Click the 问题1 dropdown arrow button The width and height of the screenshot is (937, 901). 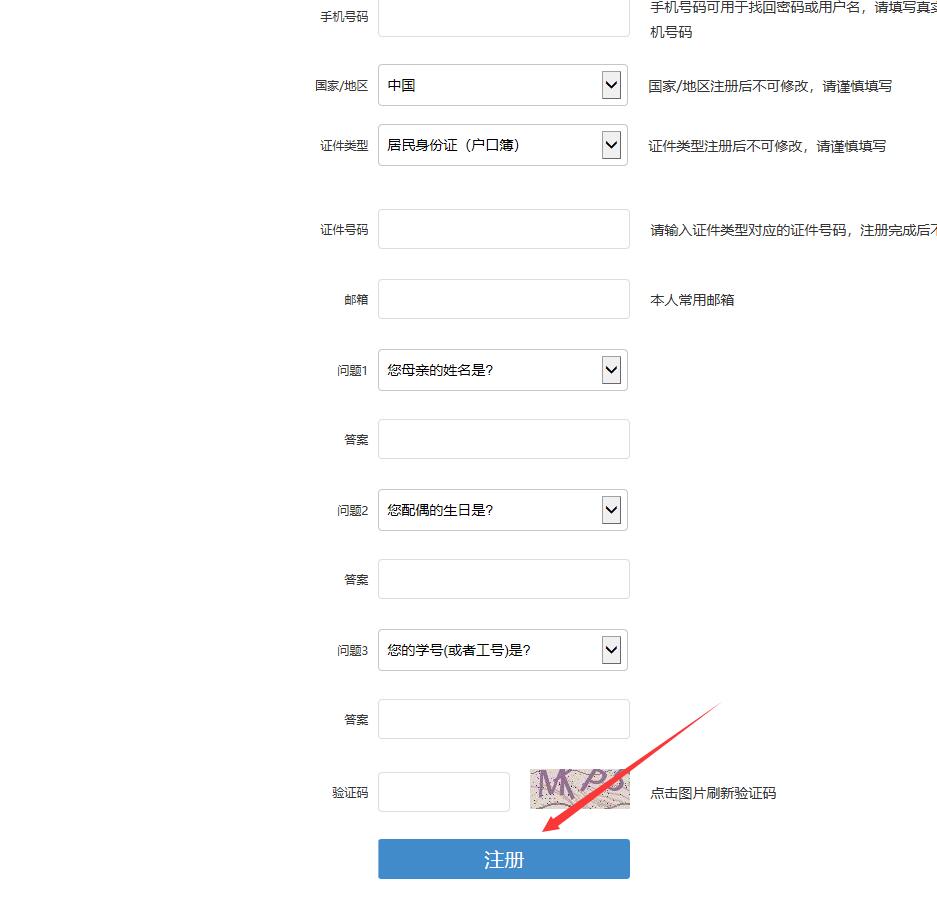tap(611, 370)
